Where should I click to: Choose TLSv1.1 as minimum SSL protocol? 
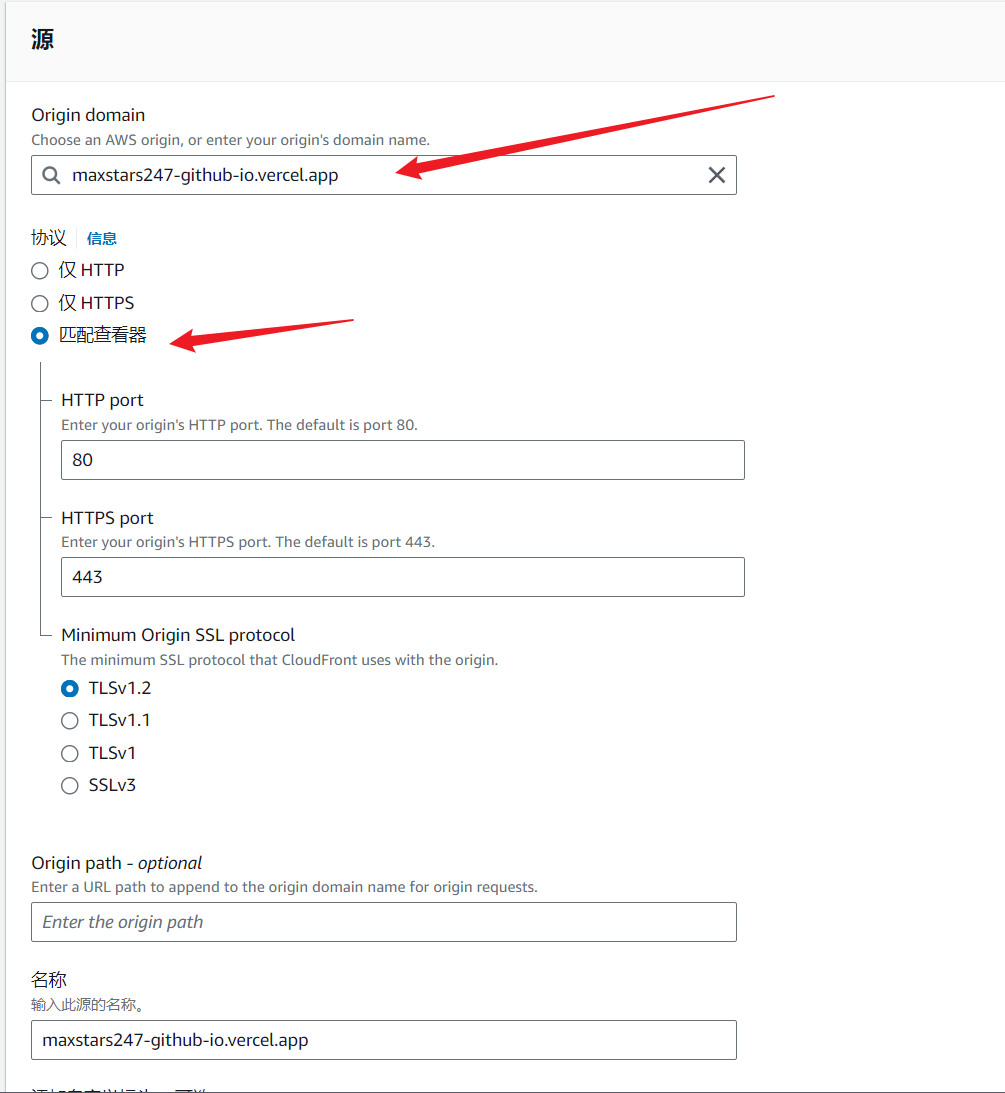tap(70, 720)
